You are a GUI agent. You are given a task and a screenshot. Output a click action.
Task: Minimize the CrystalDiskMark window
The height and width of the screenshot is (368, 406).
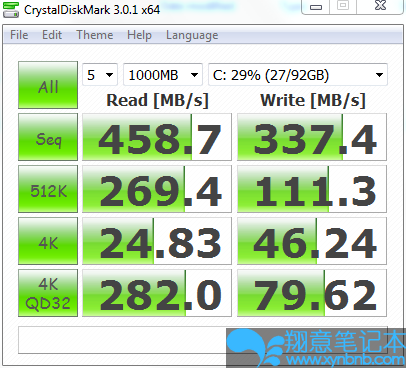coord(316,6)
